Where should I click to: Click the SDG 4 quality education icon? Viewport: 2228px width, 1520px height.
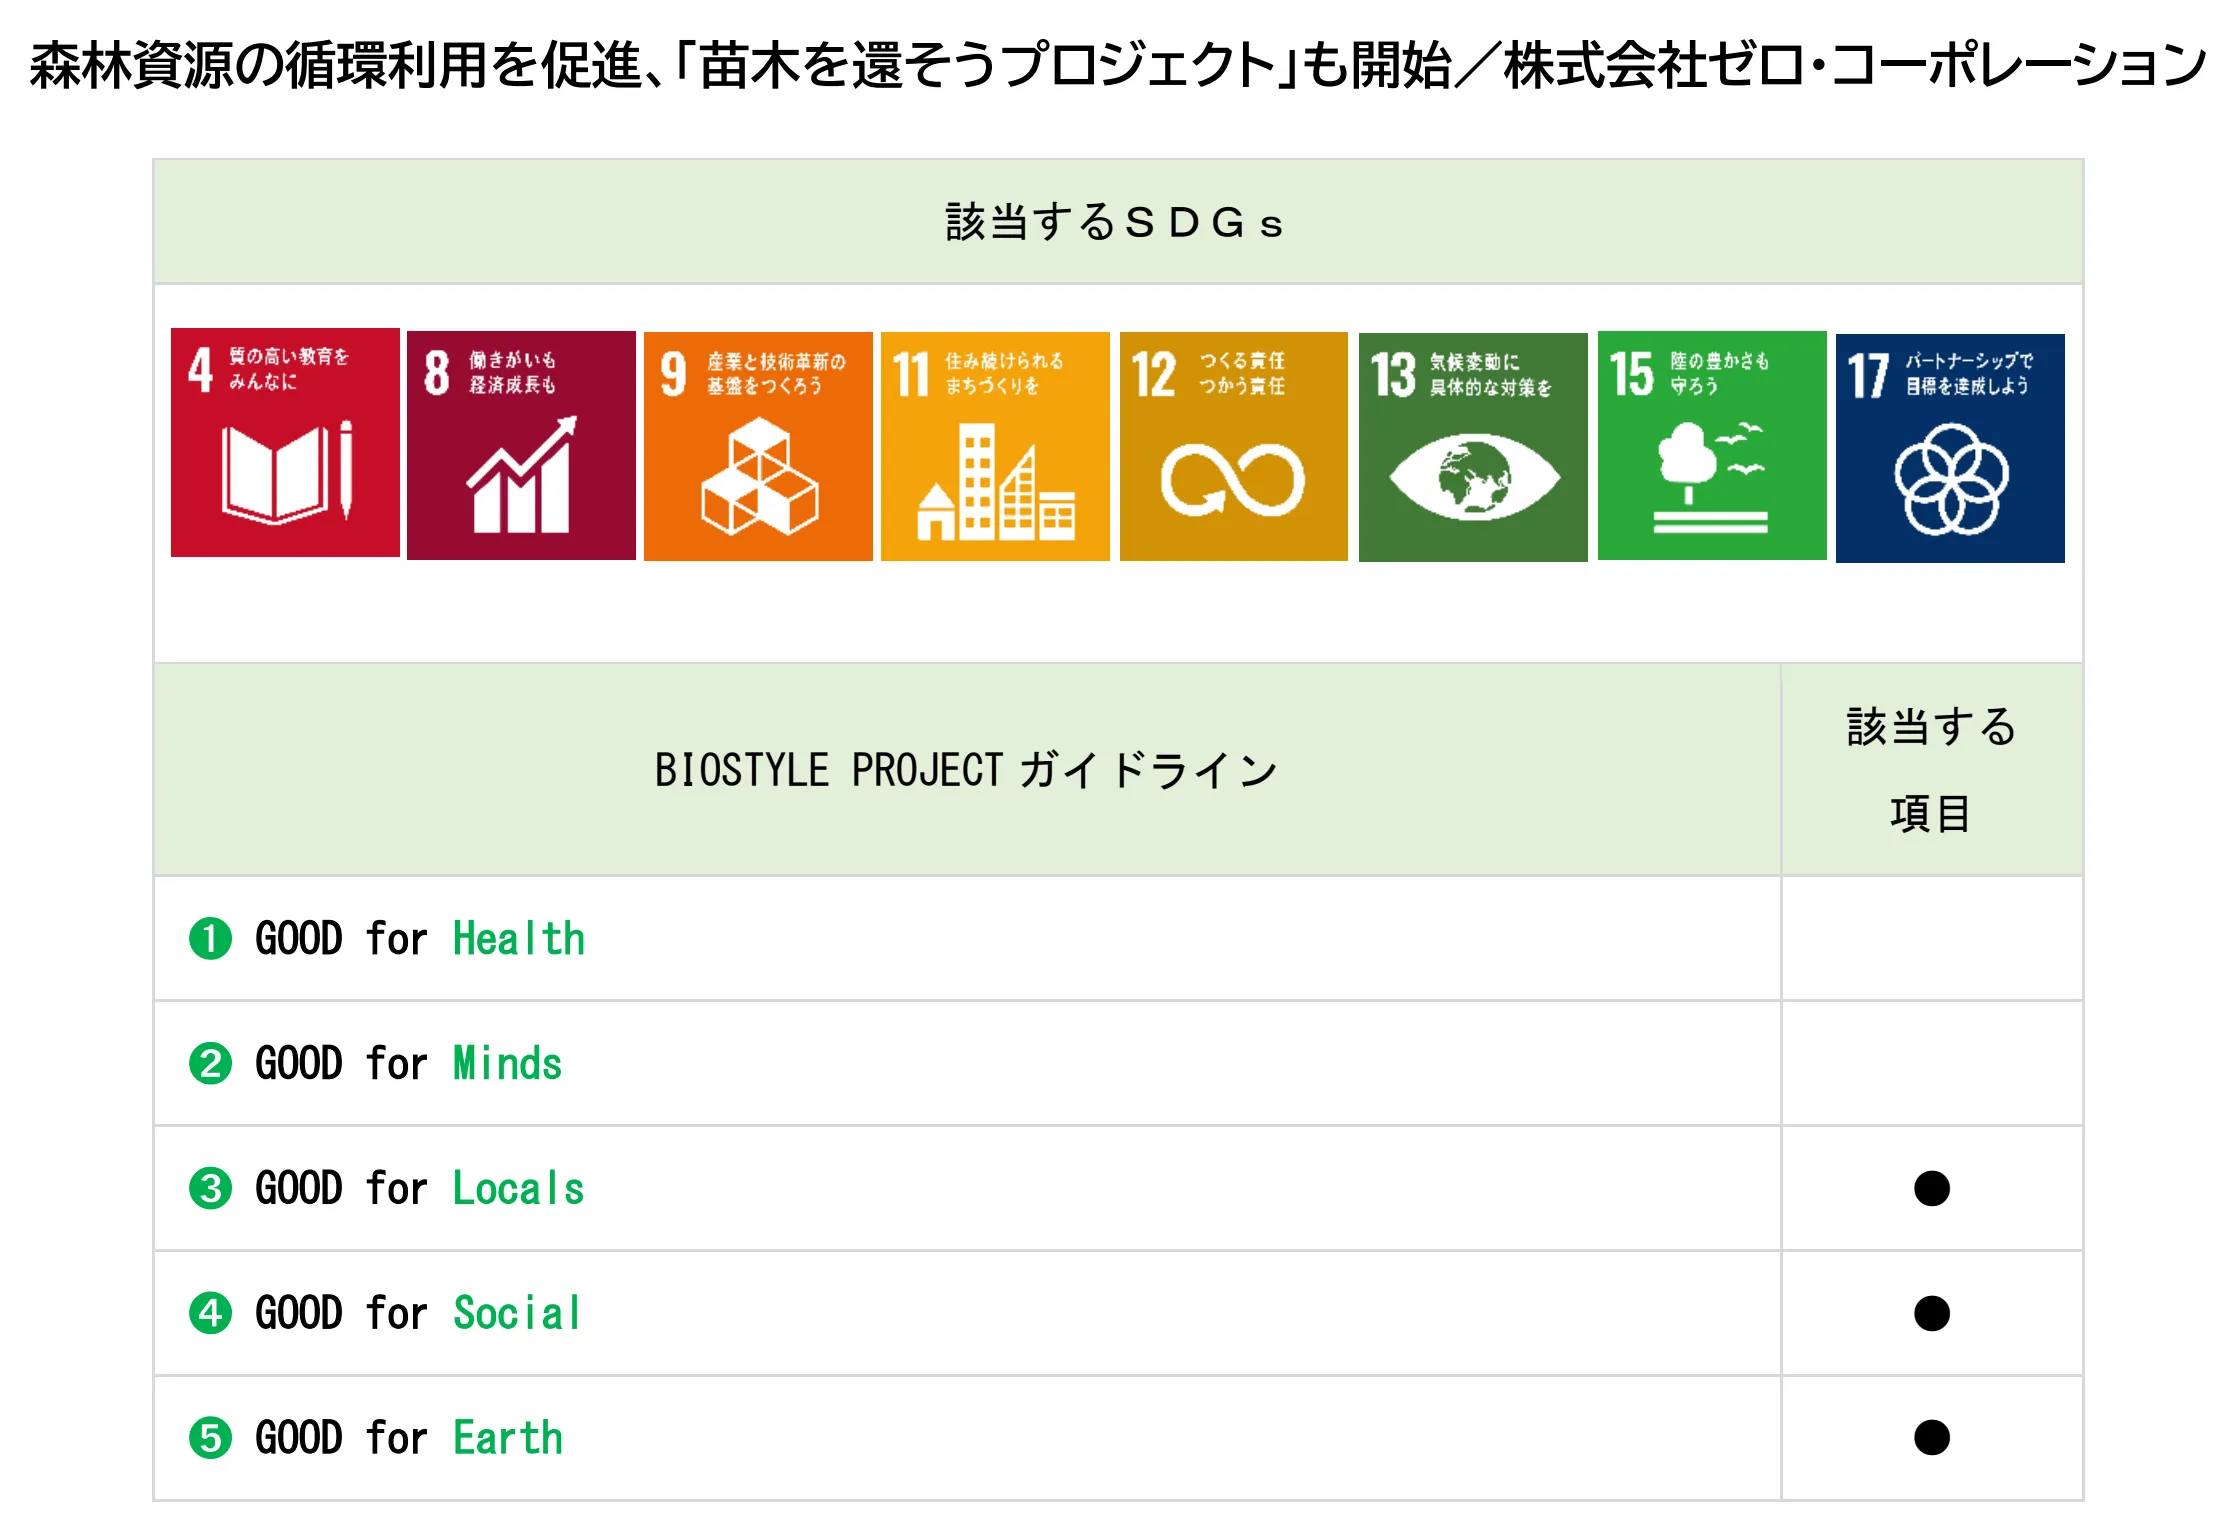click(x=285, y=443)
